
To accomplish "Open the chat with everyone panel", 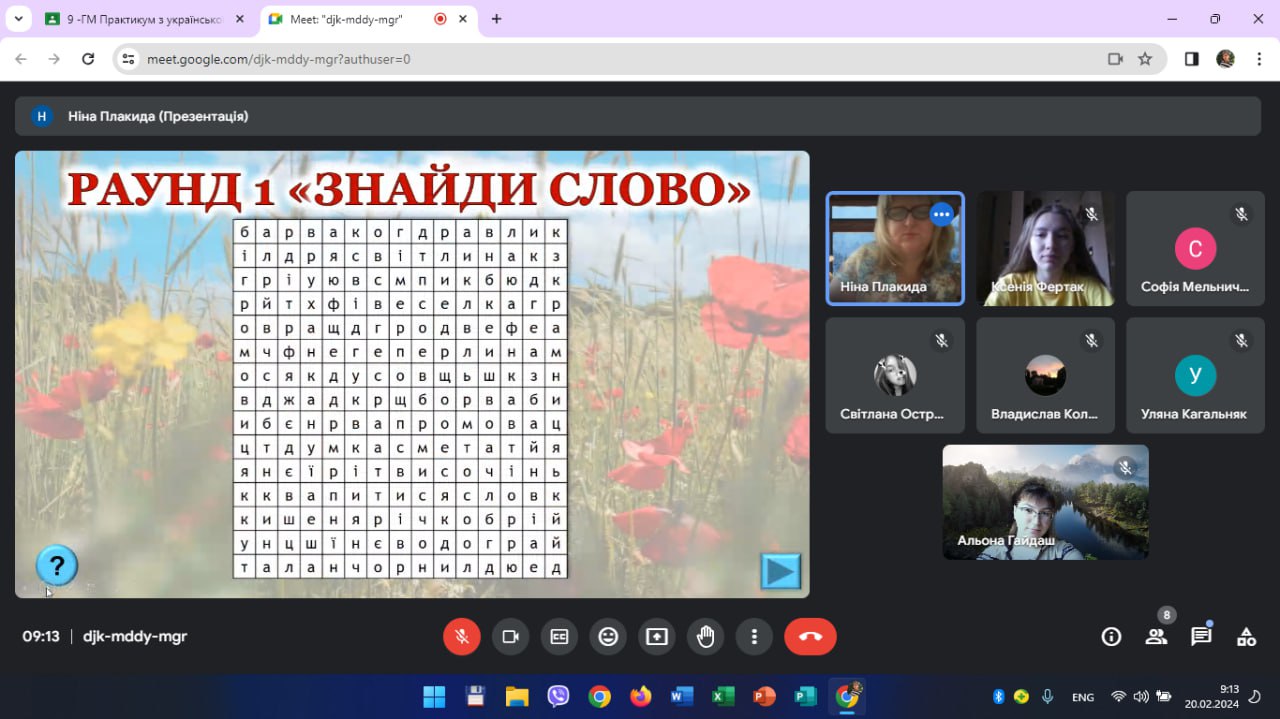I will pyautogui.click(x=1201, y=636).
